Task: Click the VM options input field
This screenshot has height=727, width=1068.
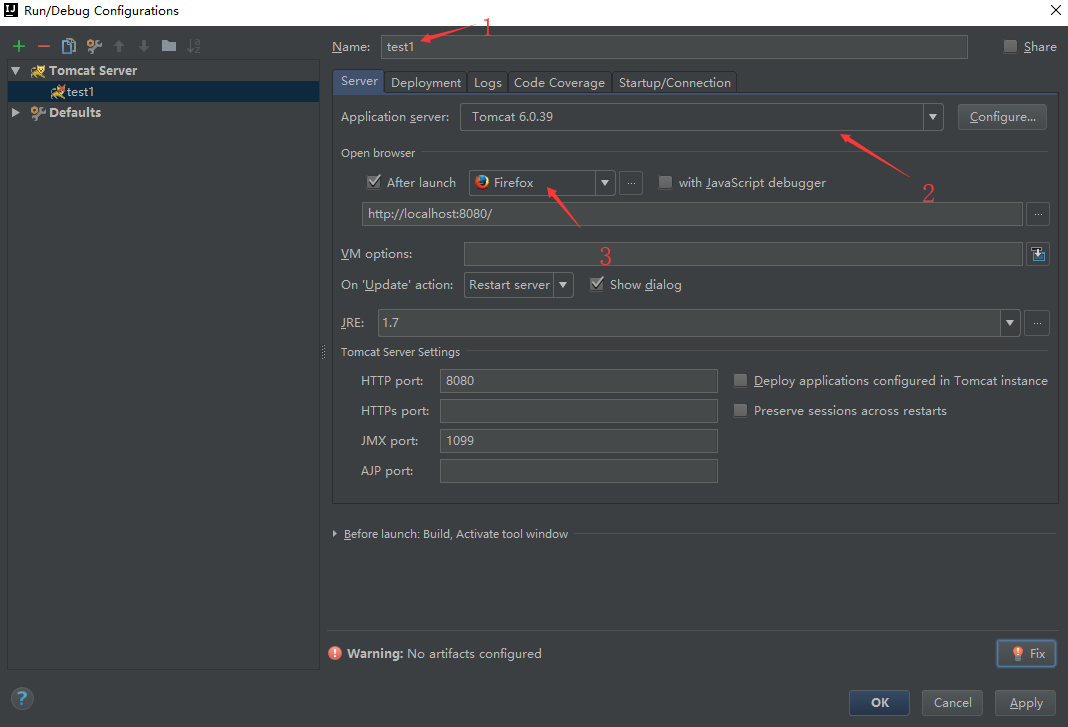Action: pyautogui.click(x=743, y=254)
